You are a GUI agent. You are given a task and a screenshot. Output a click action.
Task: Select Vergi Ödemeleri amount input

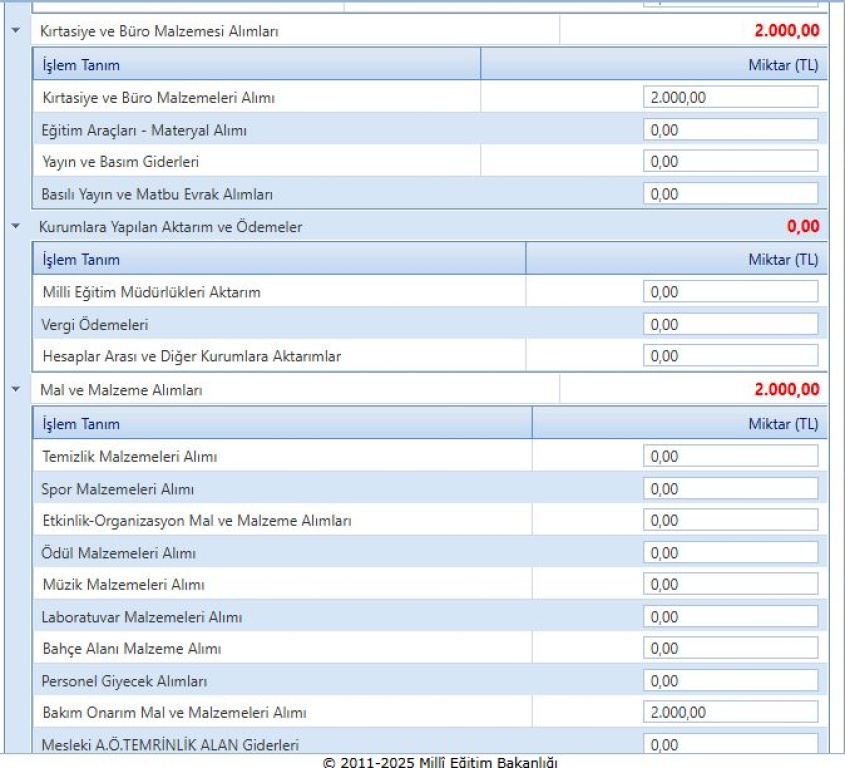click(730, 324)
